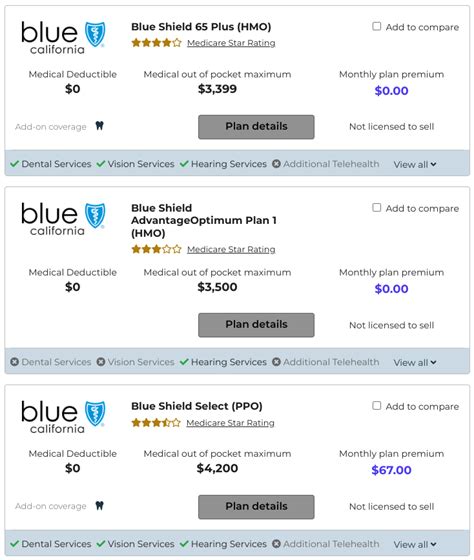Click the X icon beside Dental Services in AdvantageOptimum

pos(14,362)
